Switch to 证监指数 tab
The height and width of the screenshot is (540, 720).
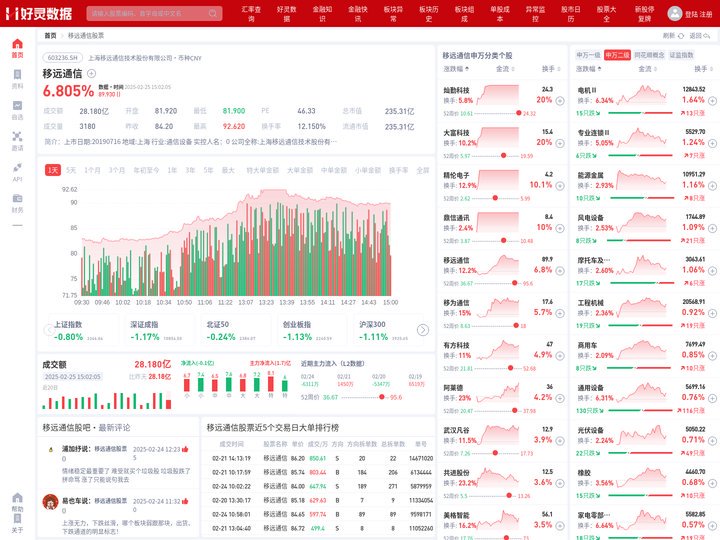click(681, 55)
